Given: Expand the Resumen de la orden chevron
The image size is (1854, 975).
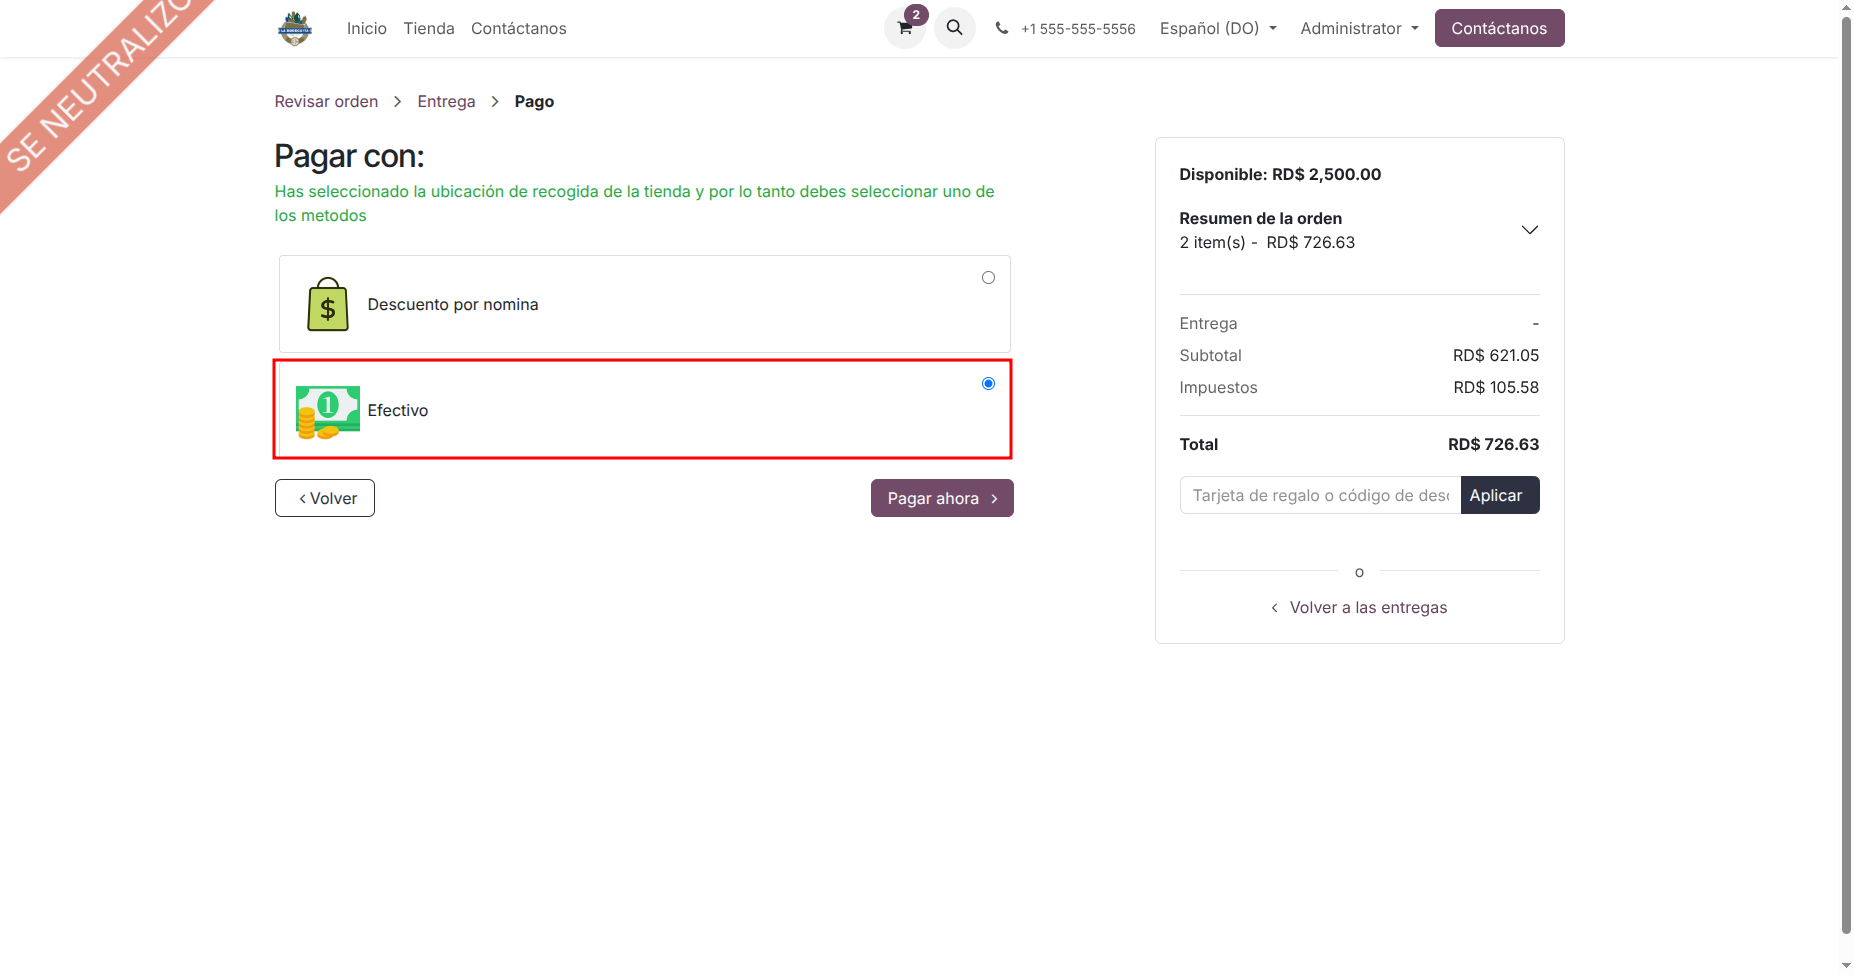Looking at the screenshot, I should (x=1529, y=230).
